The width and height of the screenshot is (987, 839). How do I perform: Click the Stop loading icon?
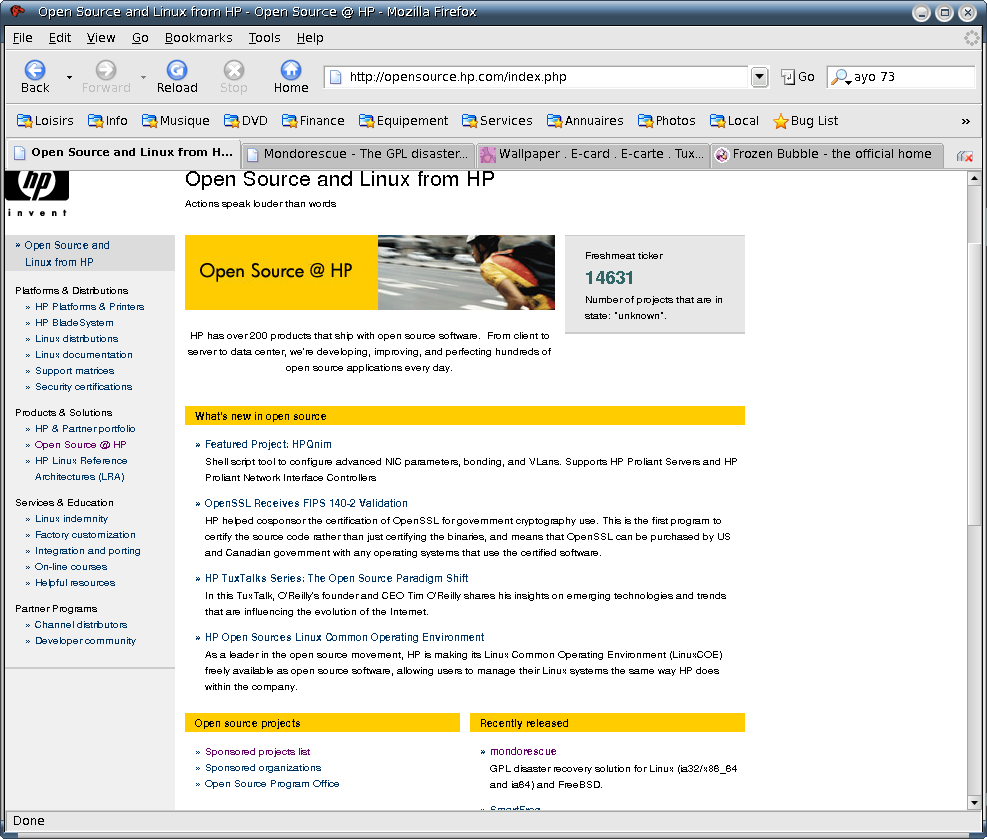click(233, 70)
